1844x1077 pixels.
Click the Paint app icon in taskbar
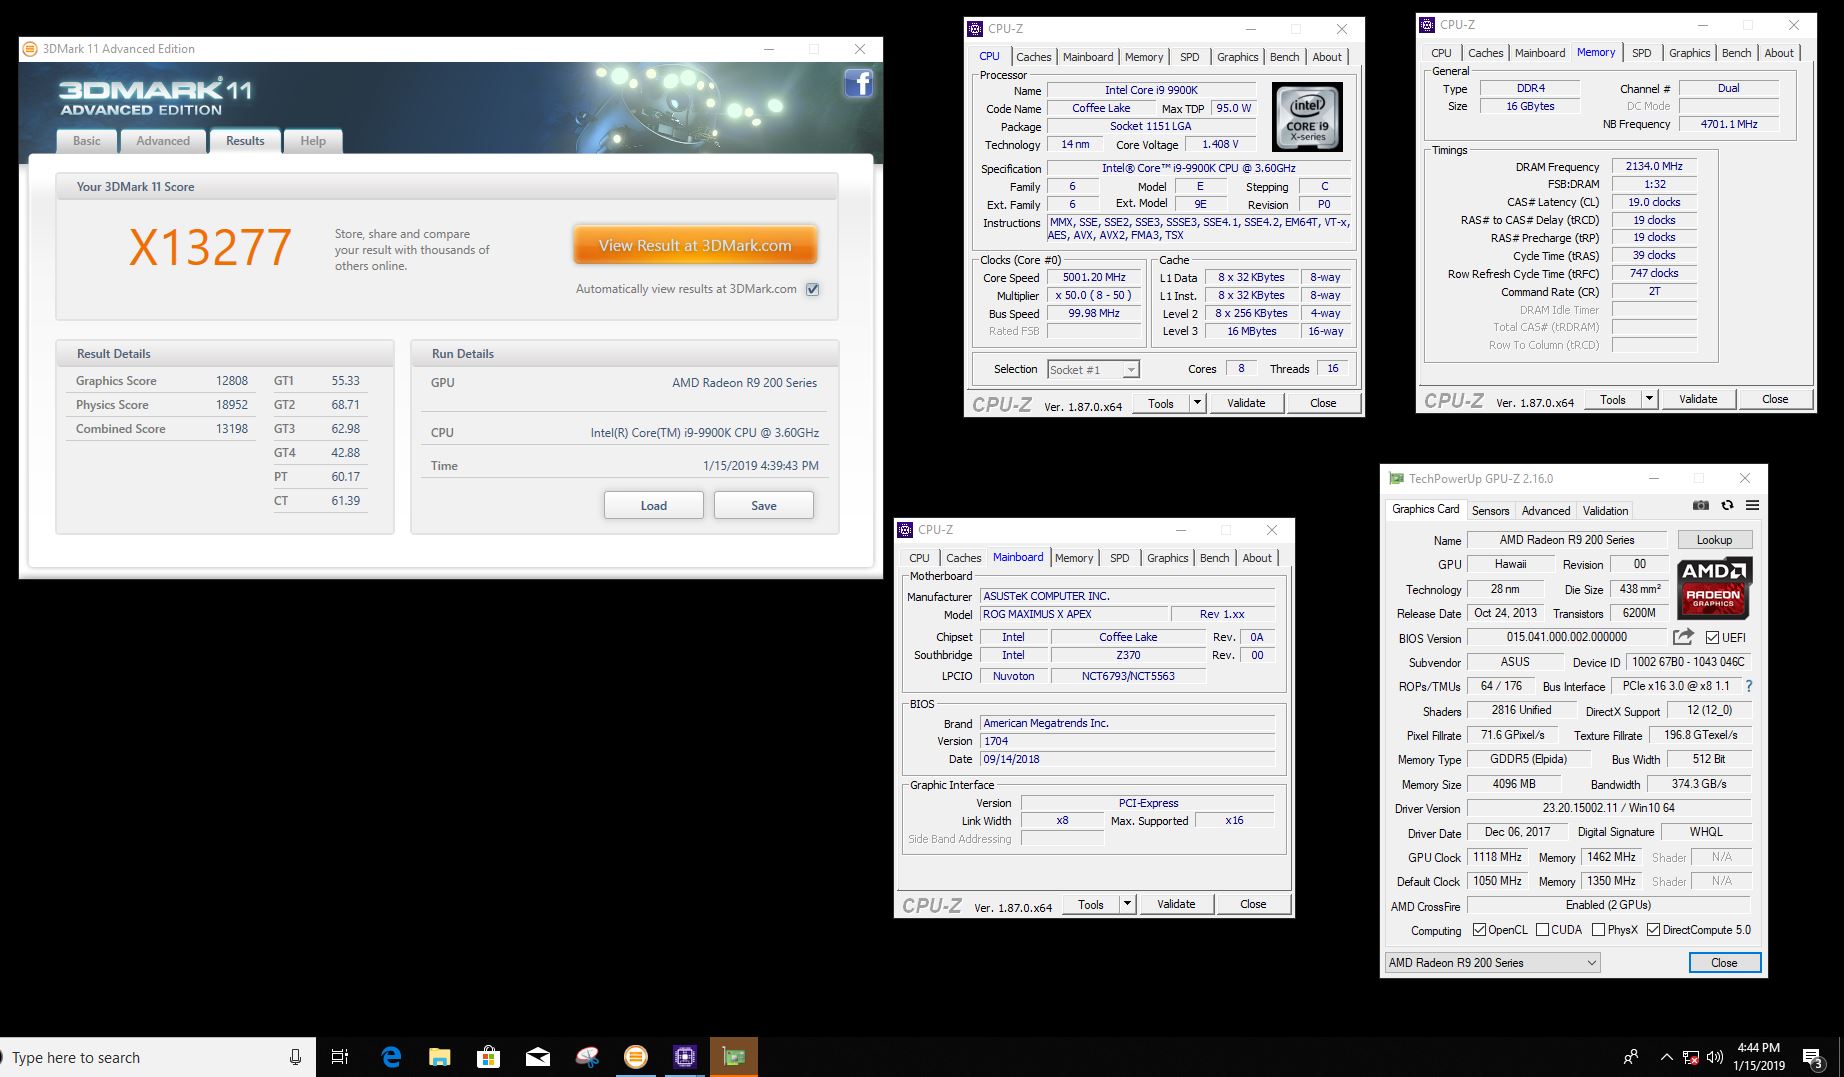(x=587, y=1057)
